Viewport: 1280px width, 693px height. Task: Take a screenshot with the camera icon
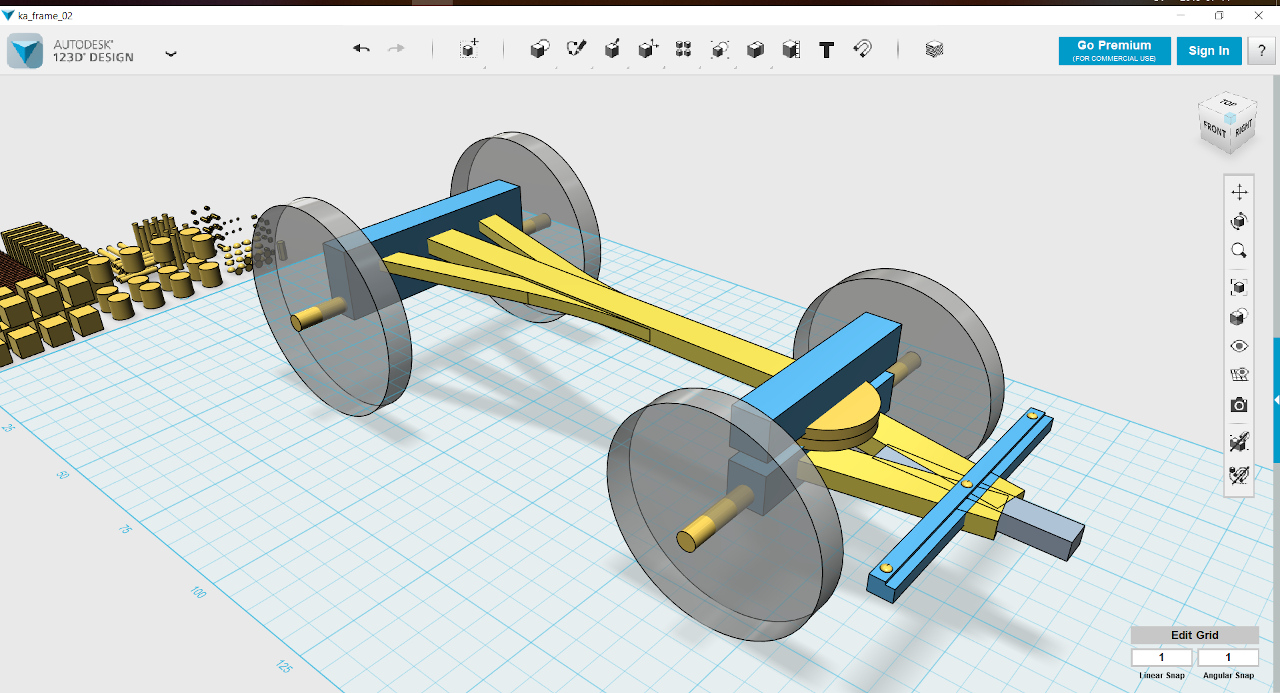pos(1239,405)
